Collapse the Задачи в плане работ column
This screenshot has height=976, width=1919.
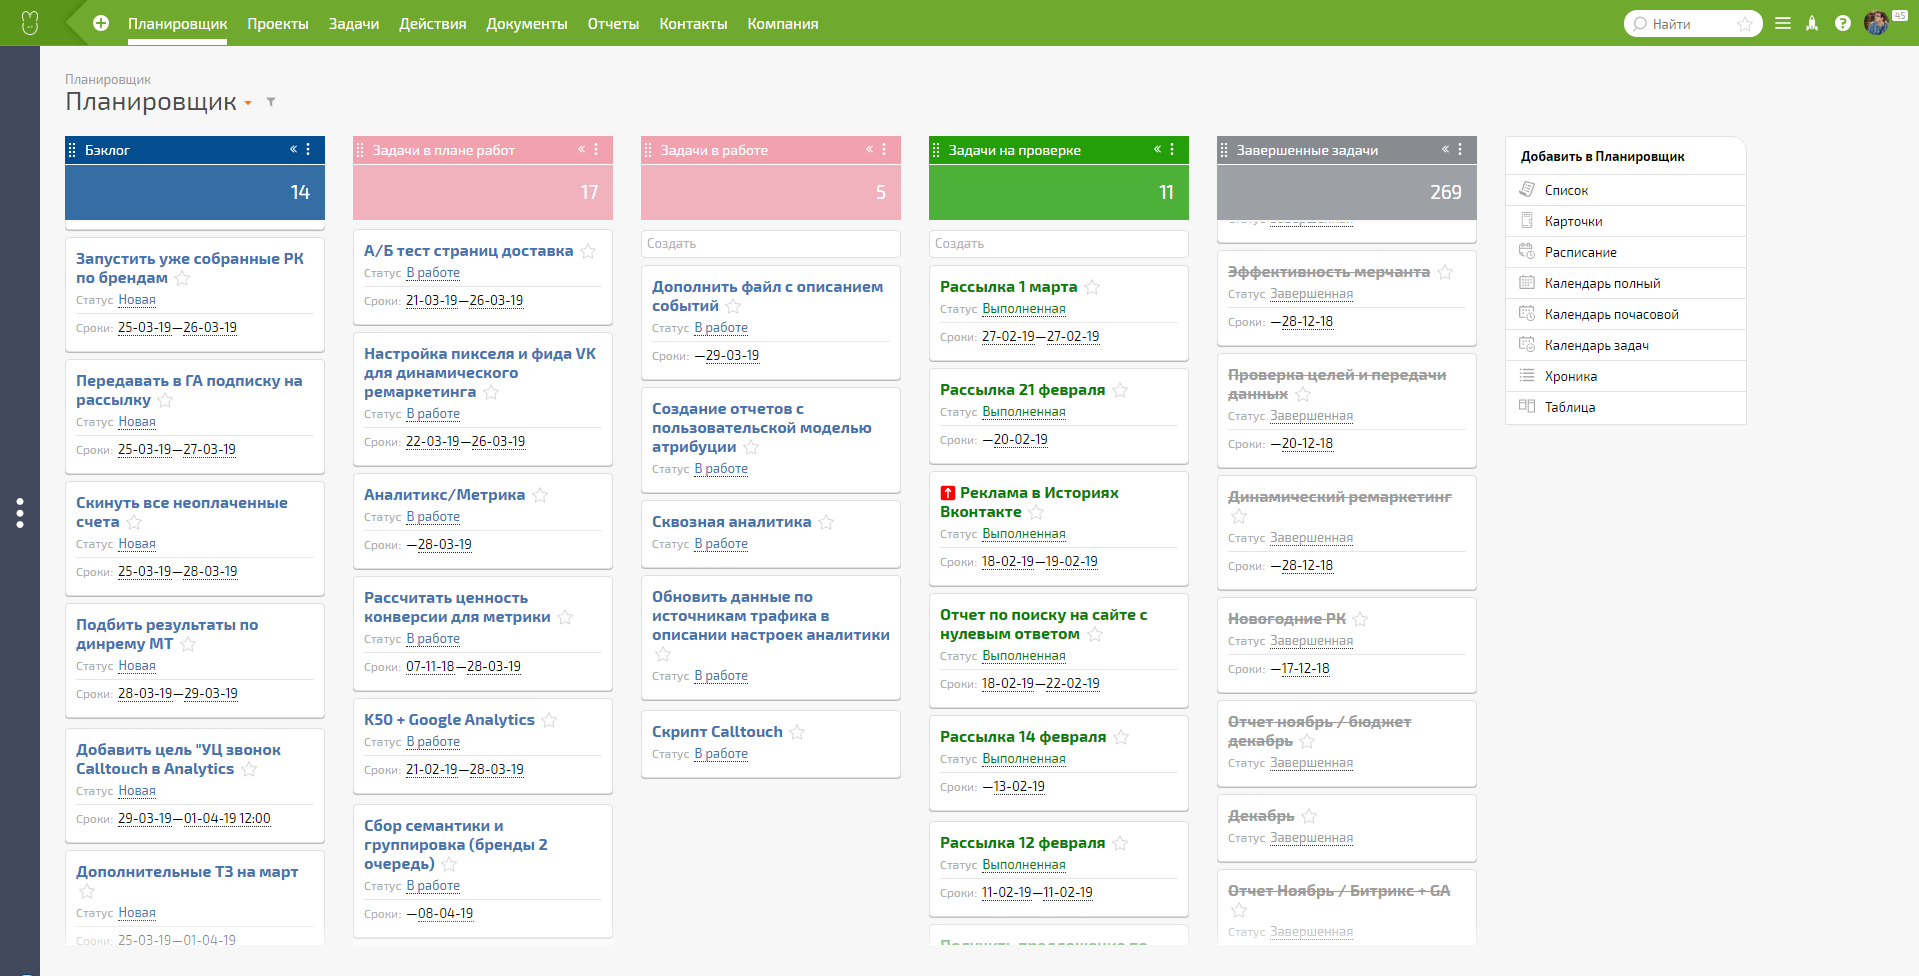click(x=581, y=149)
